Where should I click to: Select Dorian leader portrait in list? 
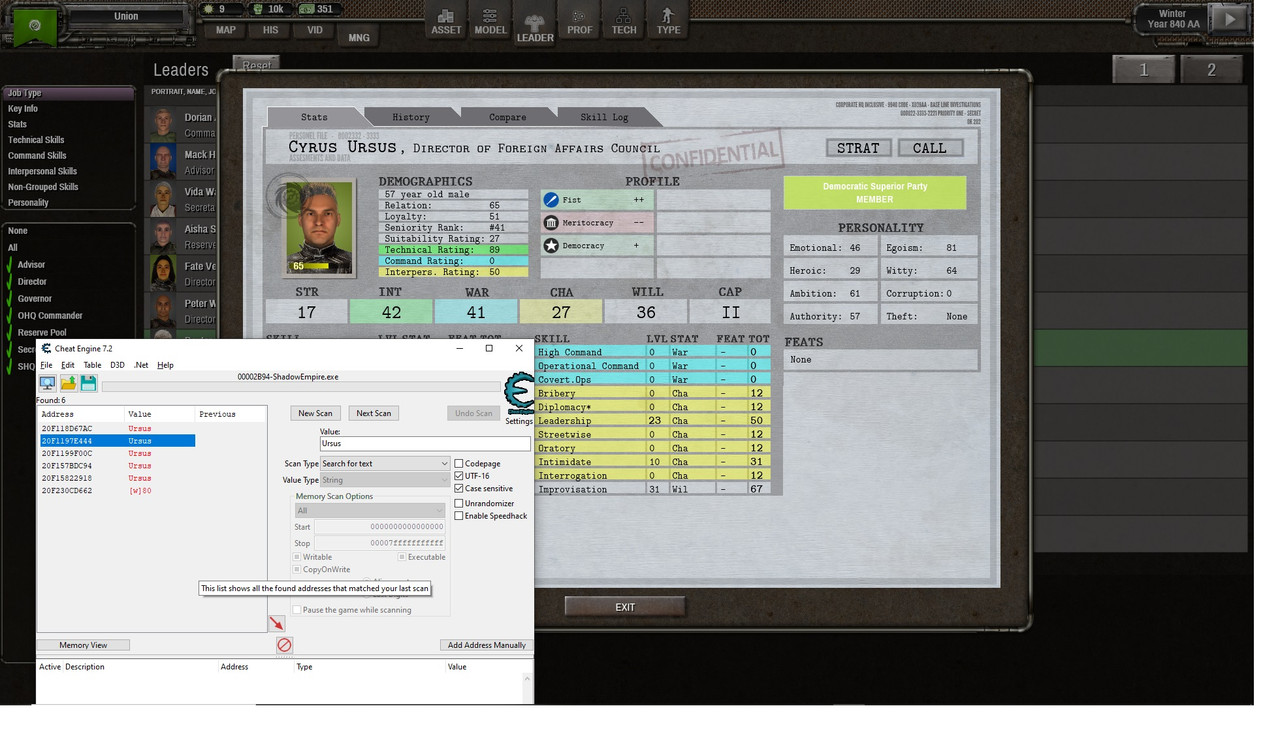163,125
